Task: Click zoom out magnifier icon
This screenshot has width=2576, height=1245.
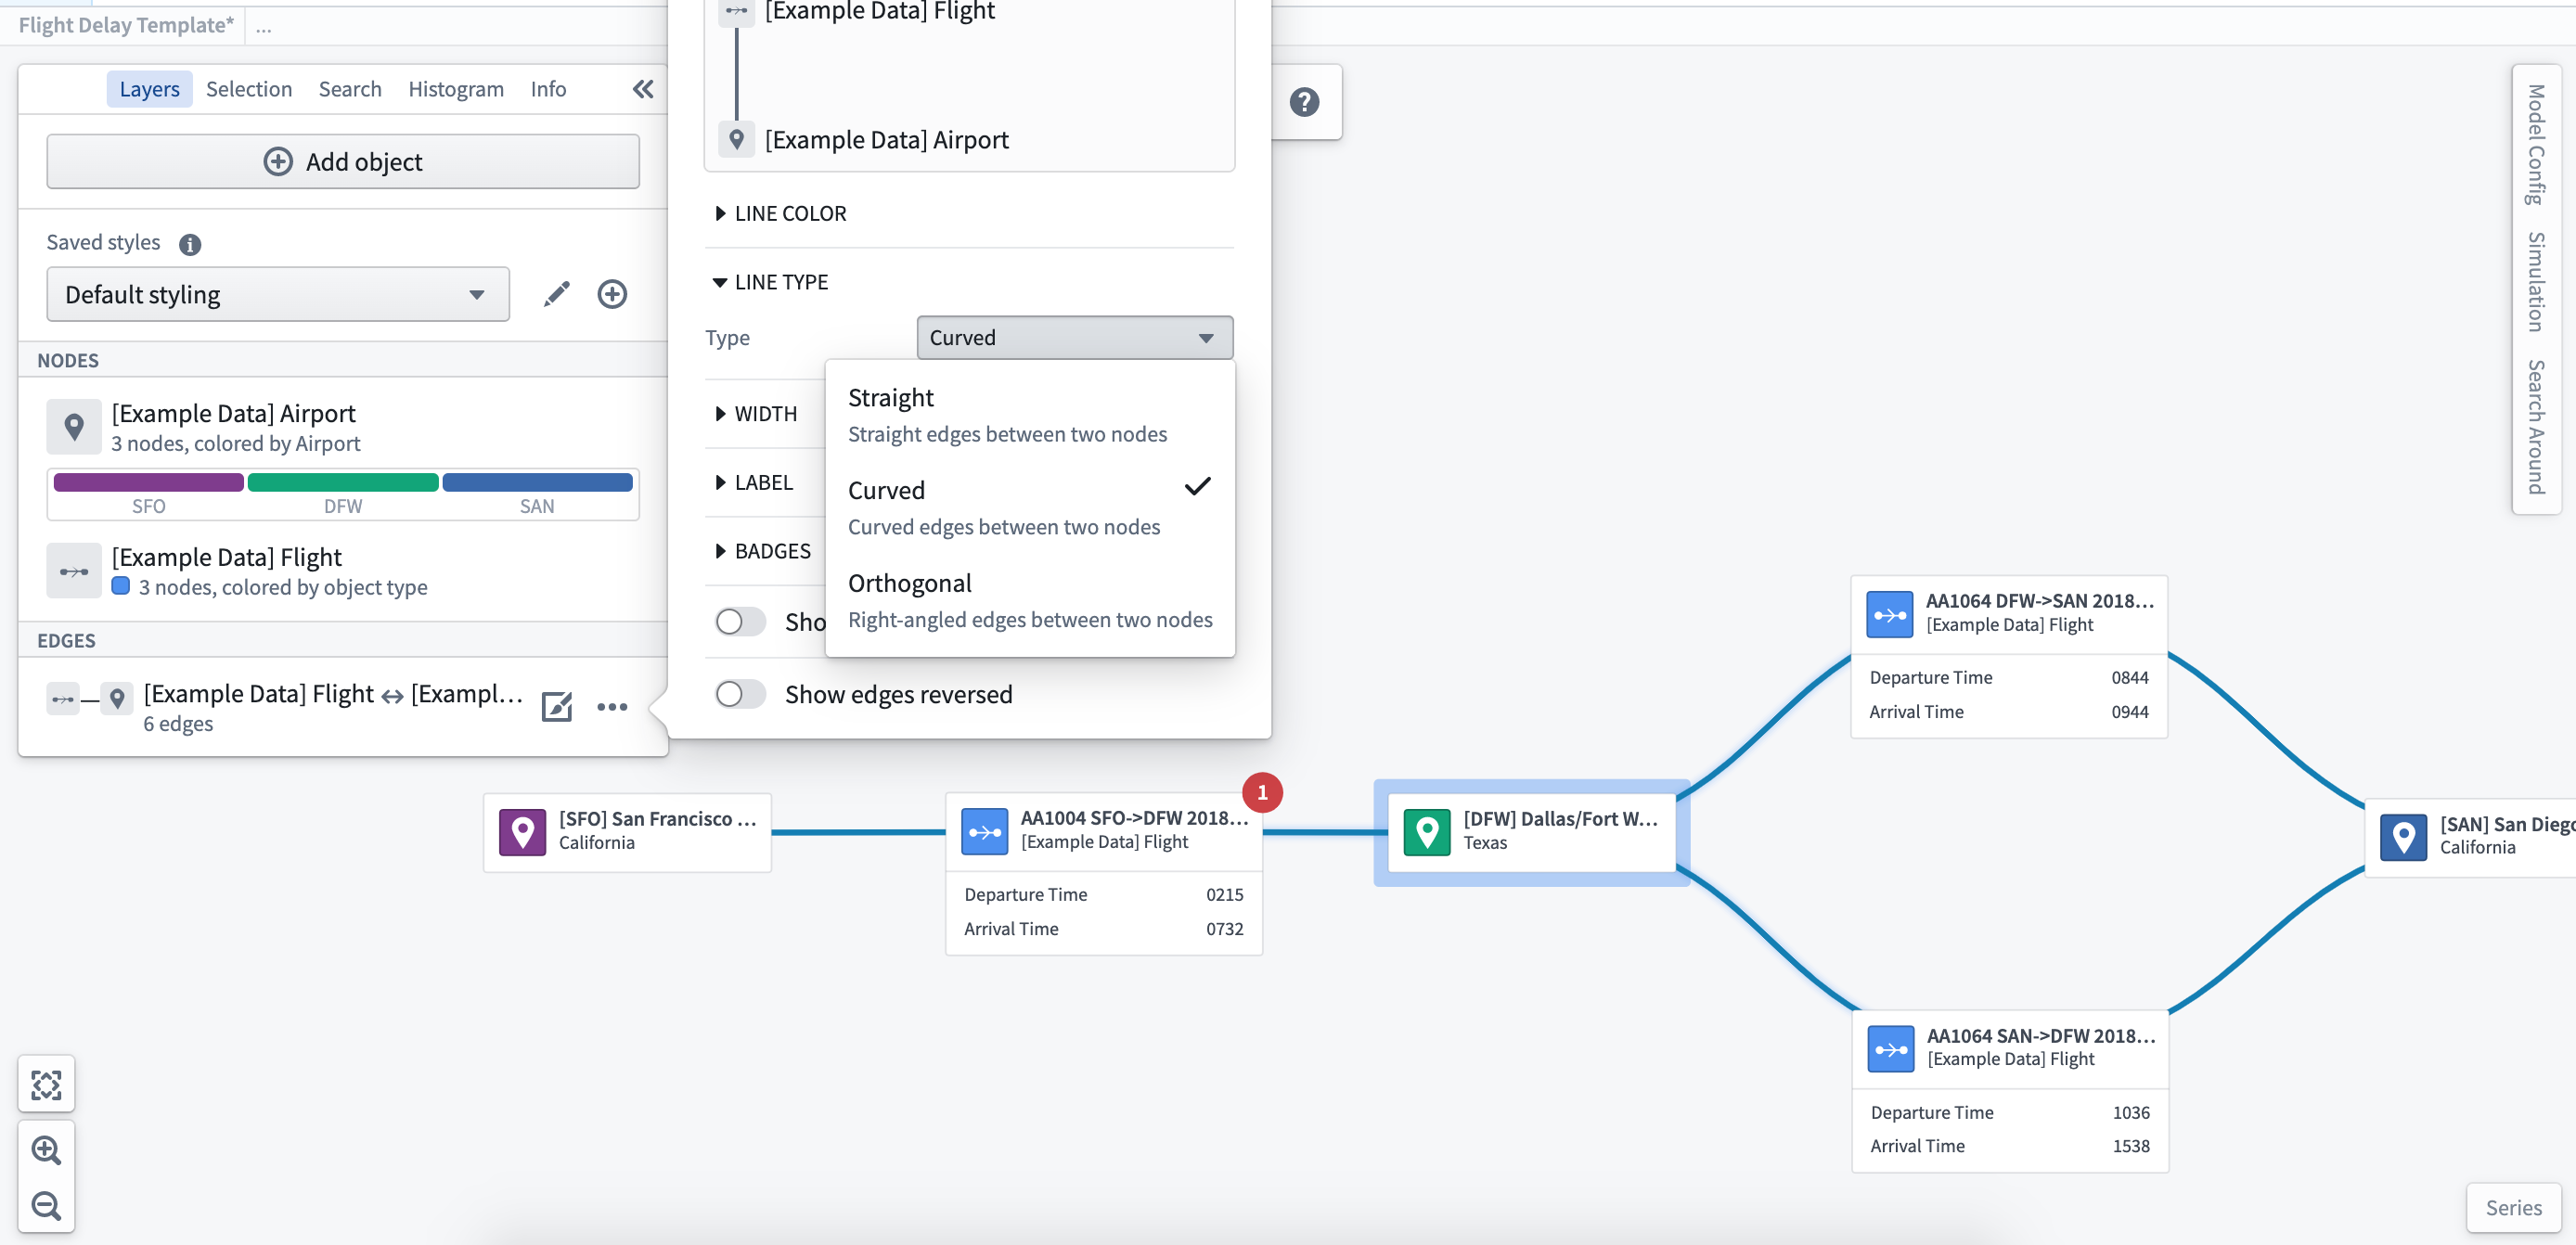Action: click(46, 1205)
